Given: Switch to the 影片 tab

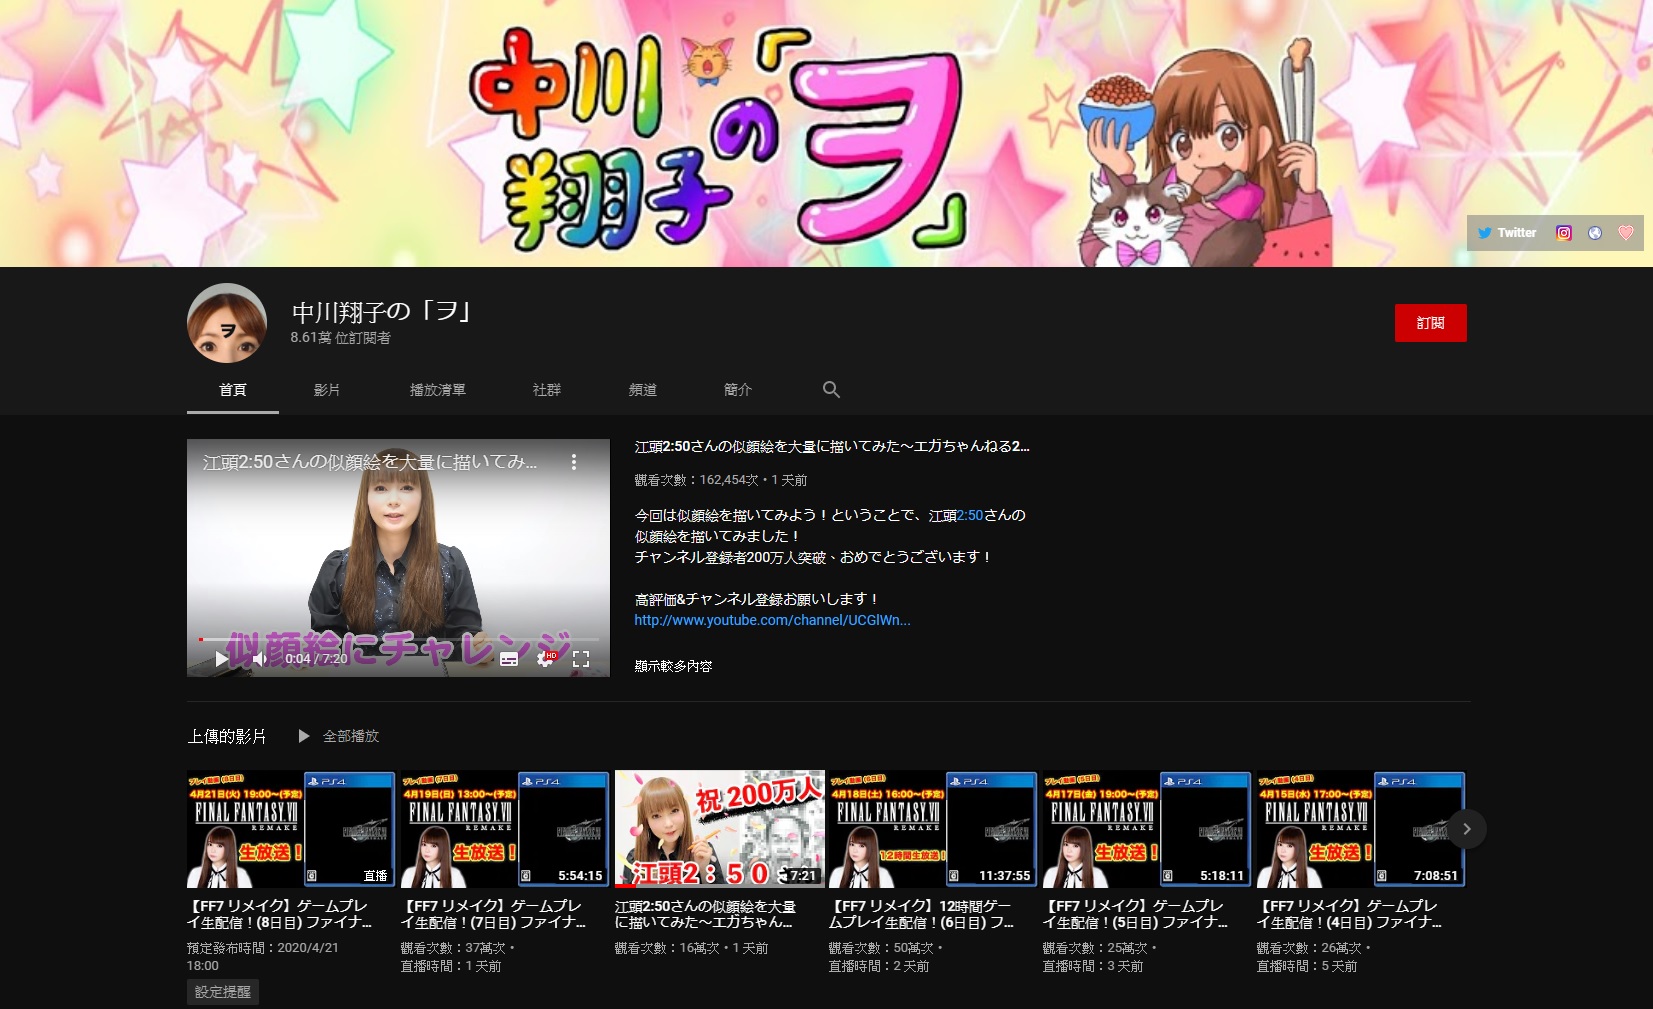Looking at the screenshot, I should point(327,390).
